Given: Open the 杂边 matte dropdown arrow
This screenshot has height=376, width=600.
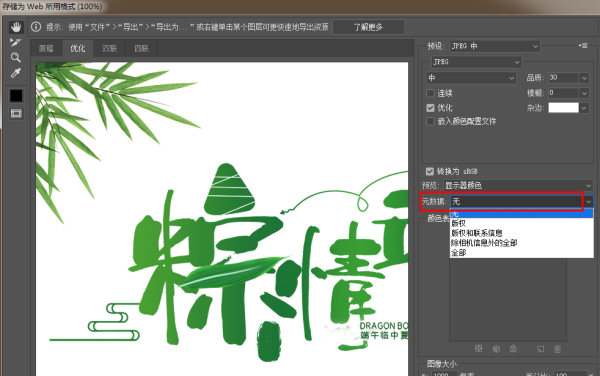Looking at the screenshot, I should pyautogui.click(x=584, y=108).
